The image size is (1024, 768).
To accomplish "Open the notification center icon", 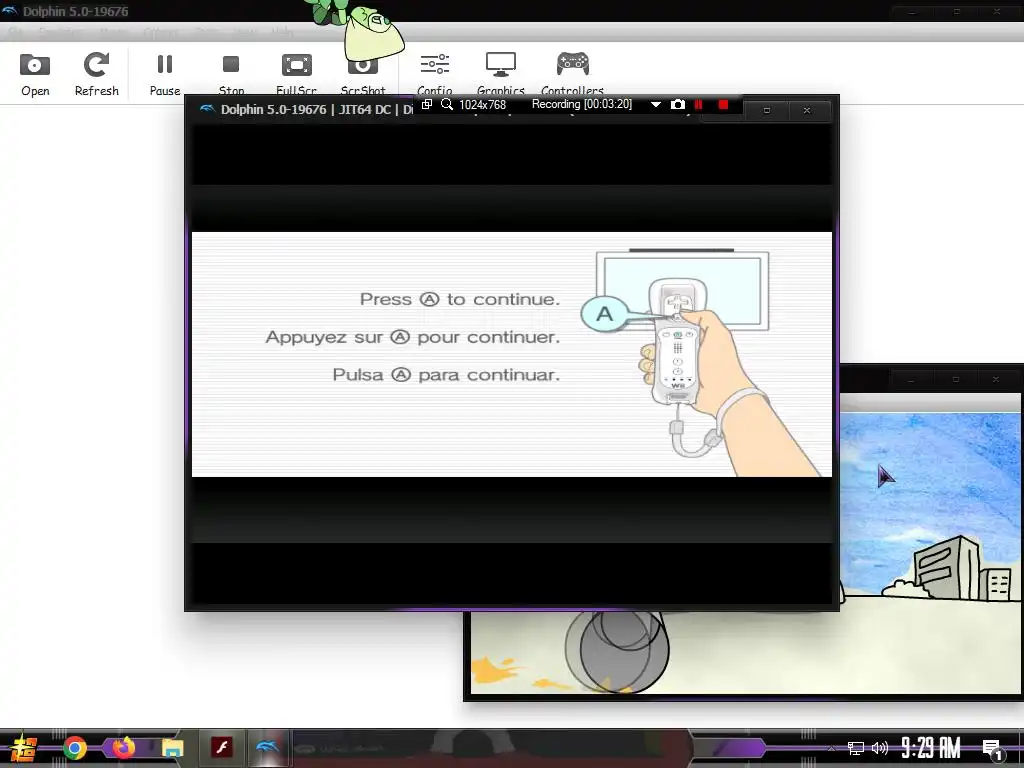I will tap(993, 748).
